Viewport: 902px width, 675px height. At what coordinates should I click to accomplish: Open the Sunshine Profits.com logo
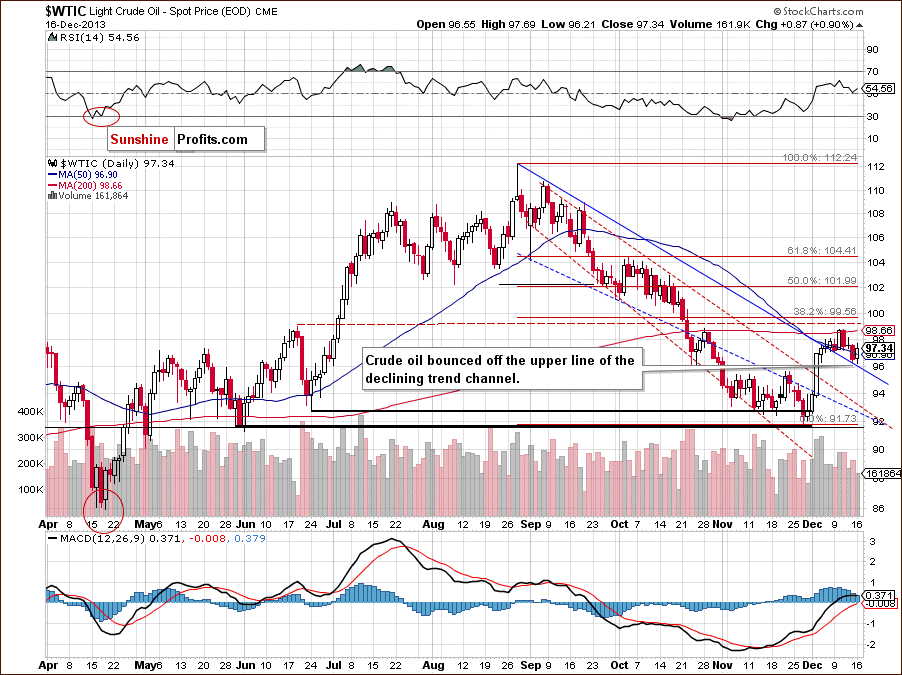click(x=186, y=139)
